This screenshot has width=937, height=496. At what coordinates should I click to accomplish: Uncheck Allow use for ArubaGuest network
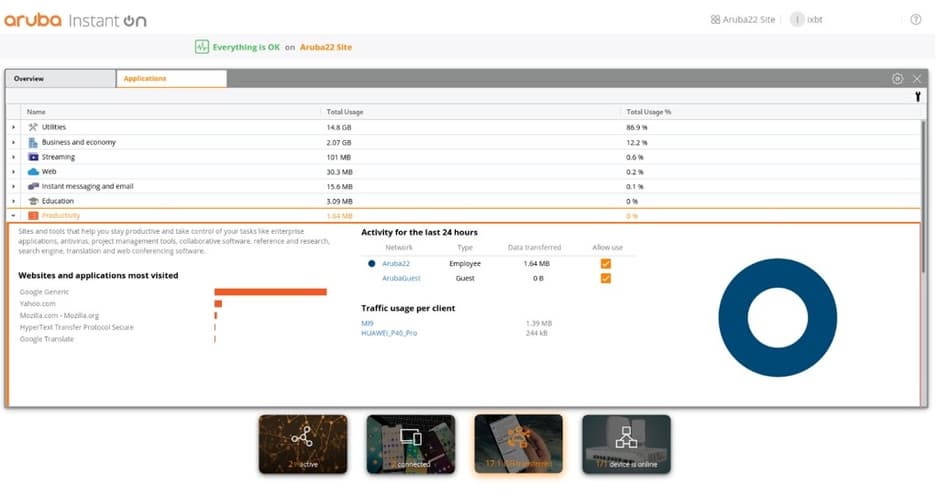coord(605,278)
